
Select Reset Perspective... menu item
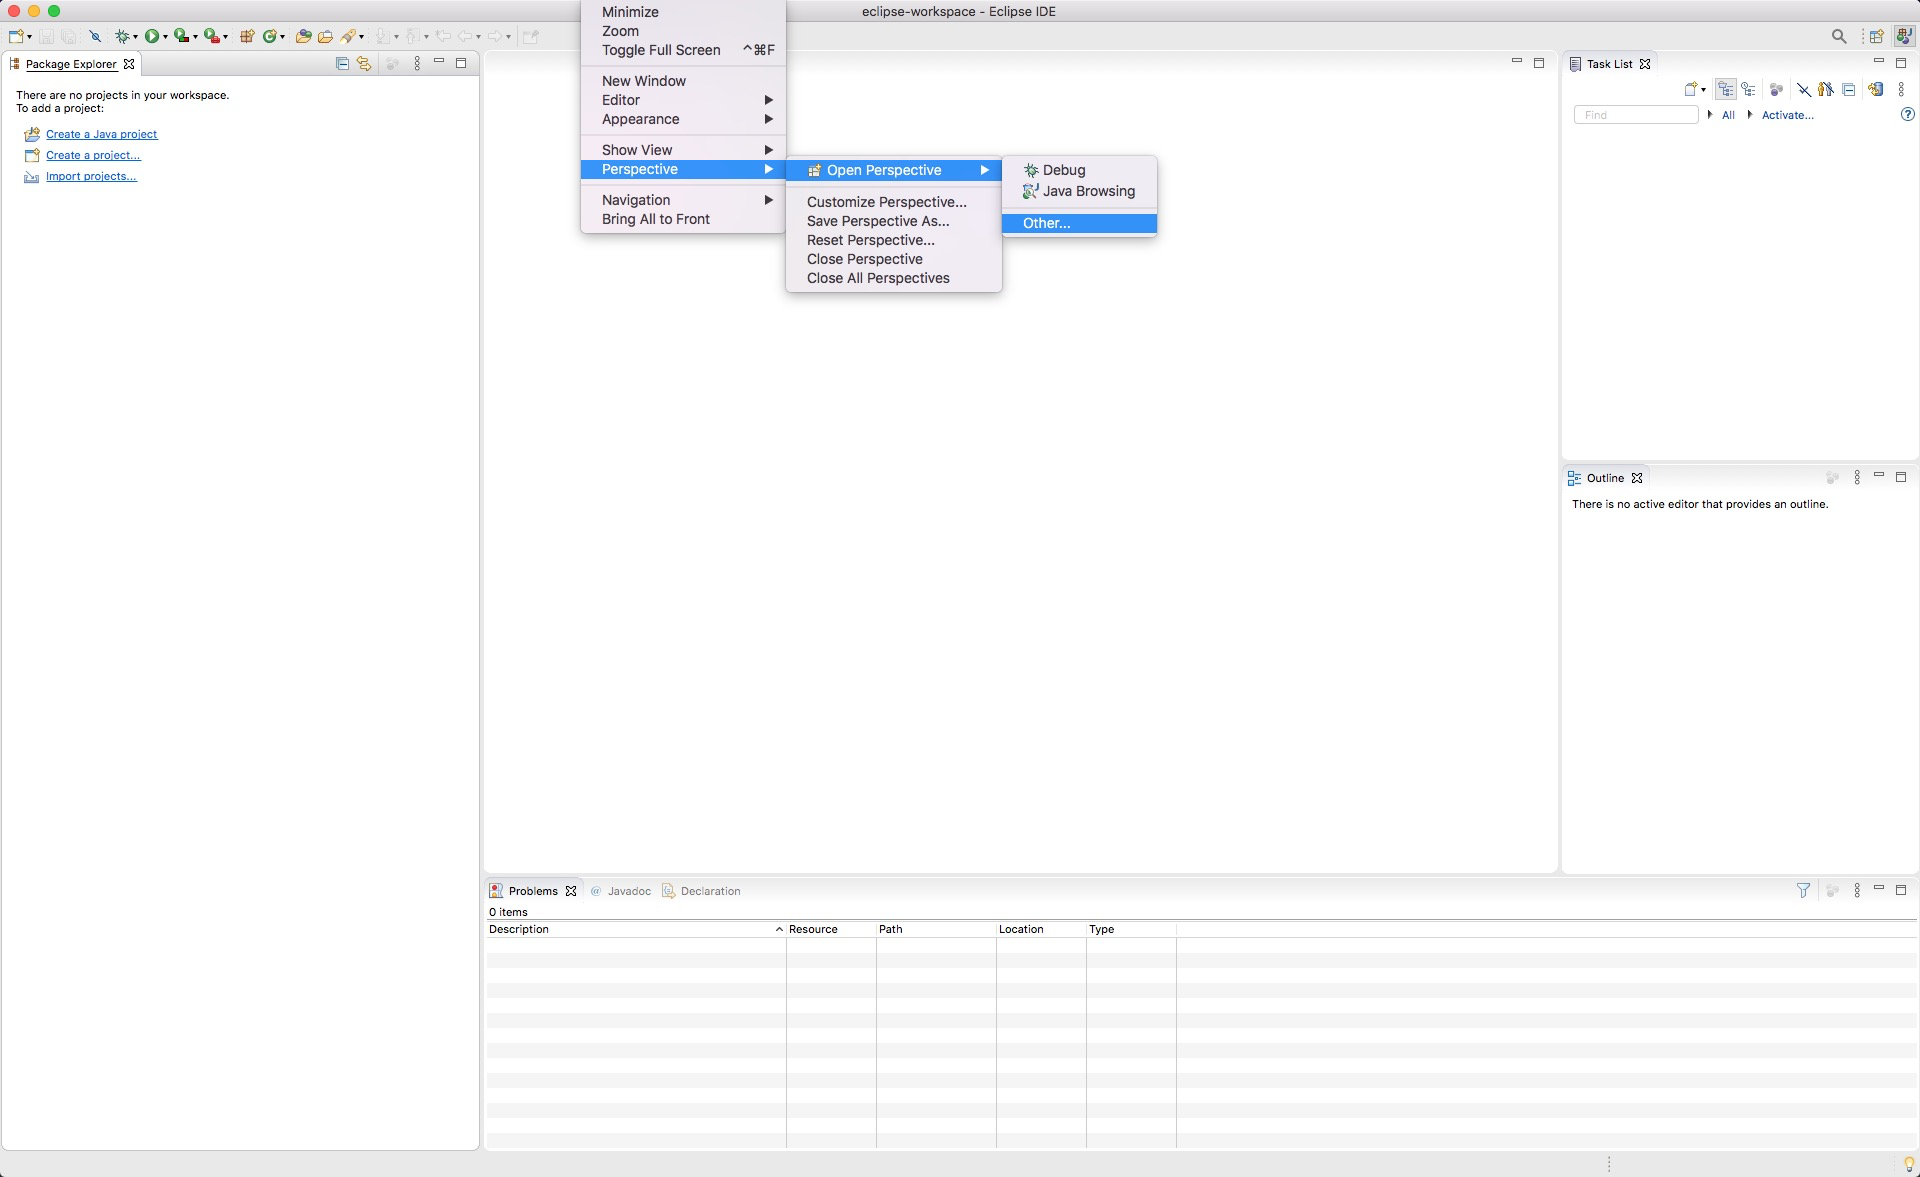coord(894,240)
